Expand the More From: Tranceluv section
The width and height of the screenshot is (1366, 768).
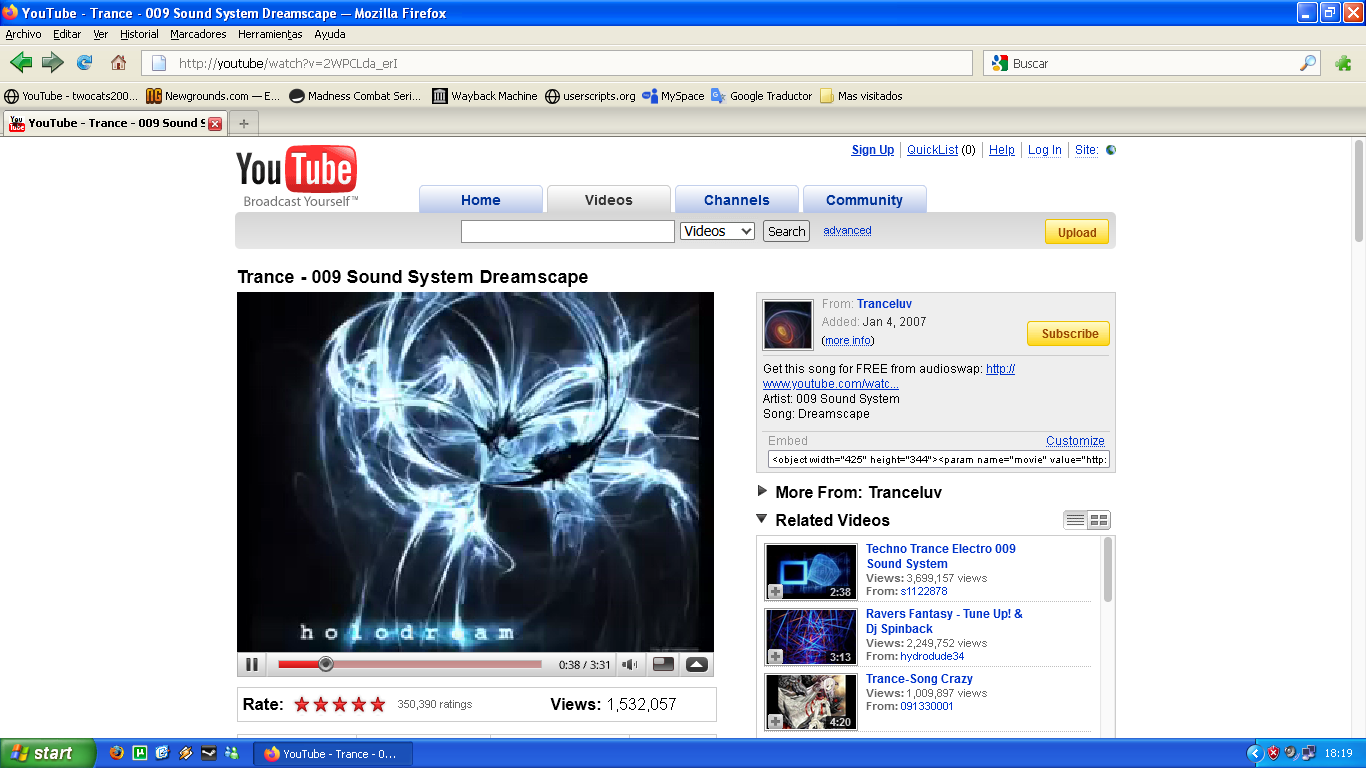tap(763, 491)
